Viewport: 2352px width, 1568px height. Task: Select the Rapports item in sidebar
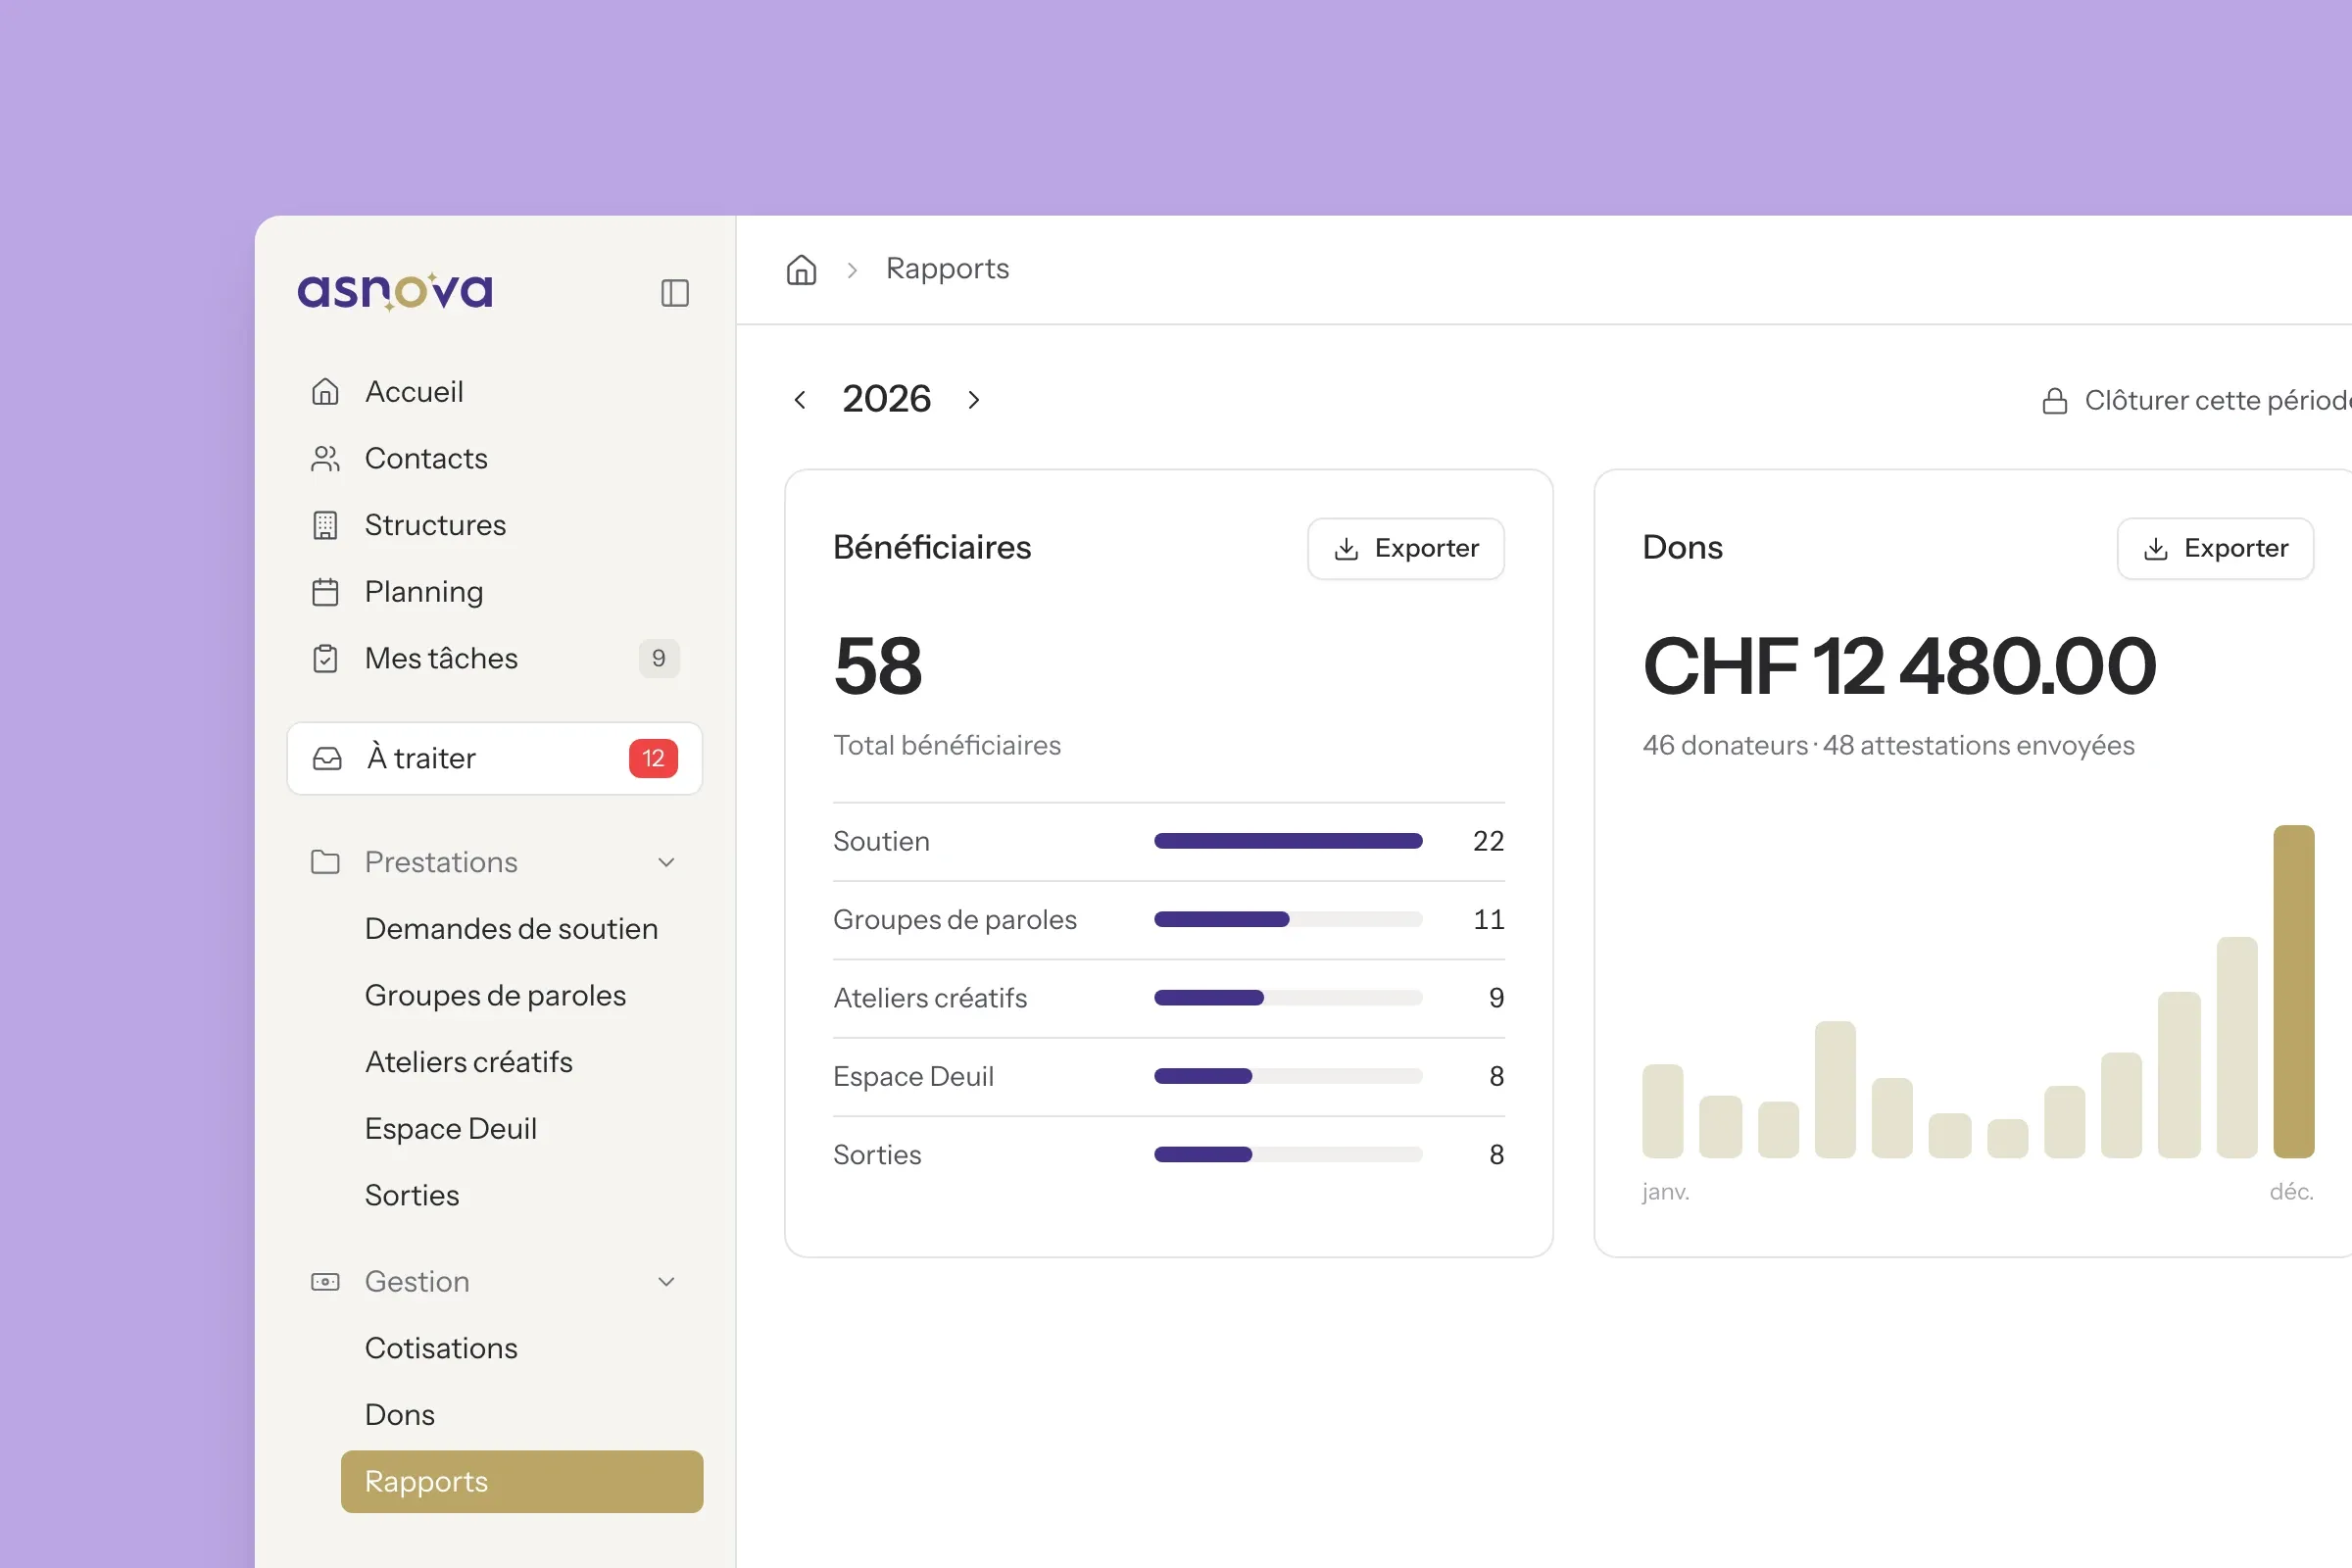[x=521, y=1481]
